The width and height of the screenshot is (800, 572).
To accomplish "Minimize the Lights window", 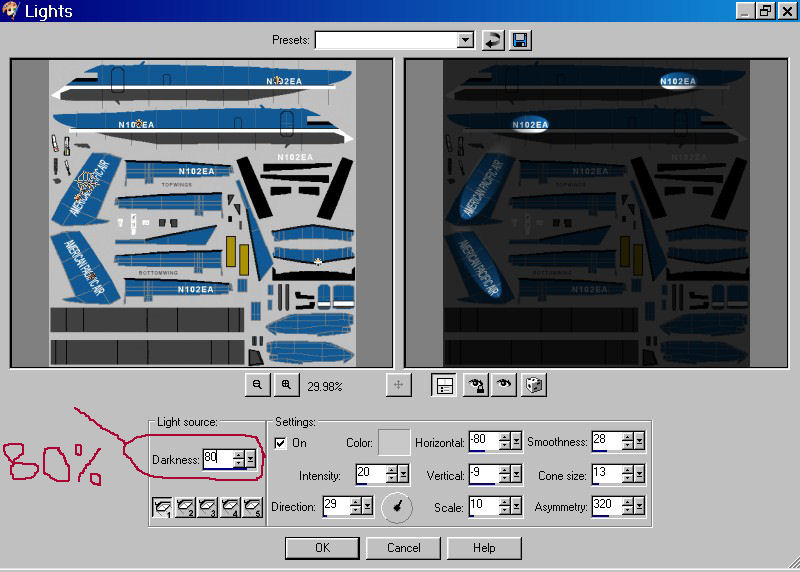I will click(x=745, y=11).
